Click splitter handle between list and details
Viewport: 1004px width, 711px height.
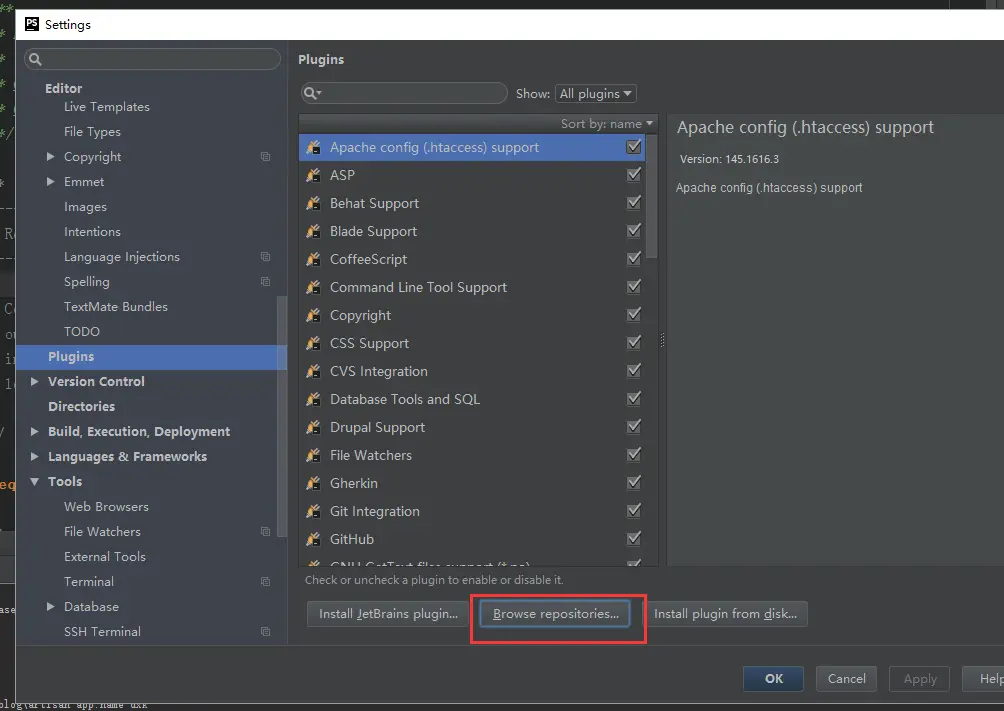[x=662, y=340]
